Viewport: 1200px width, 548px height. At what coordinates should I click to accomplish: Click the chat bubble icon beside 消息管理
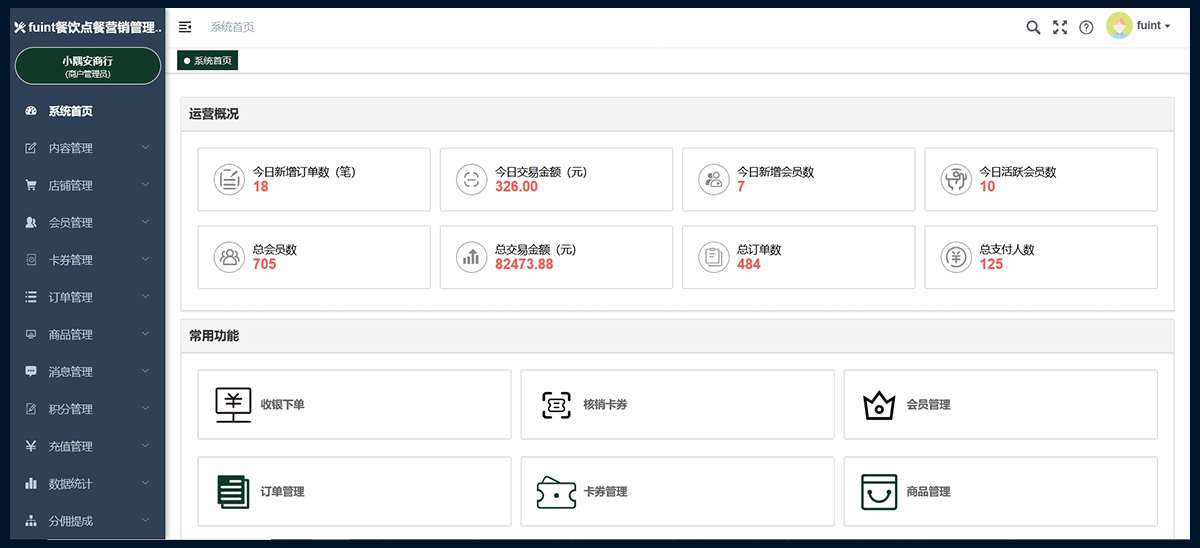30,371
